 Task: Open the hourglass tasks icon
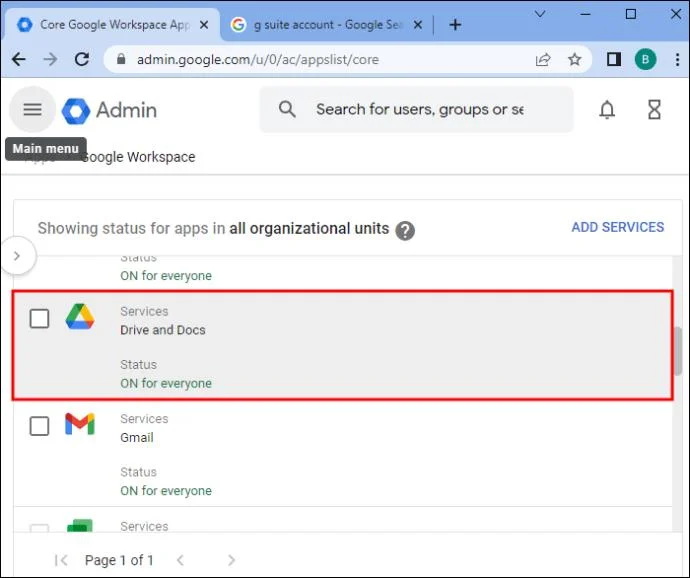(x=654, y=109)
